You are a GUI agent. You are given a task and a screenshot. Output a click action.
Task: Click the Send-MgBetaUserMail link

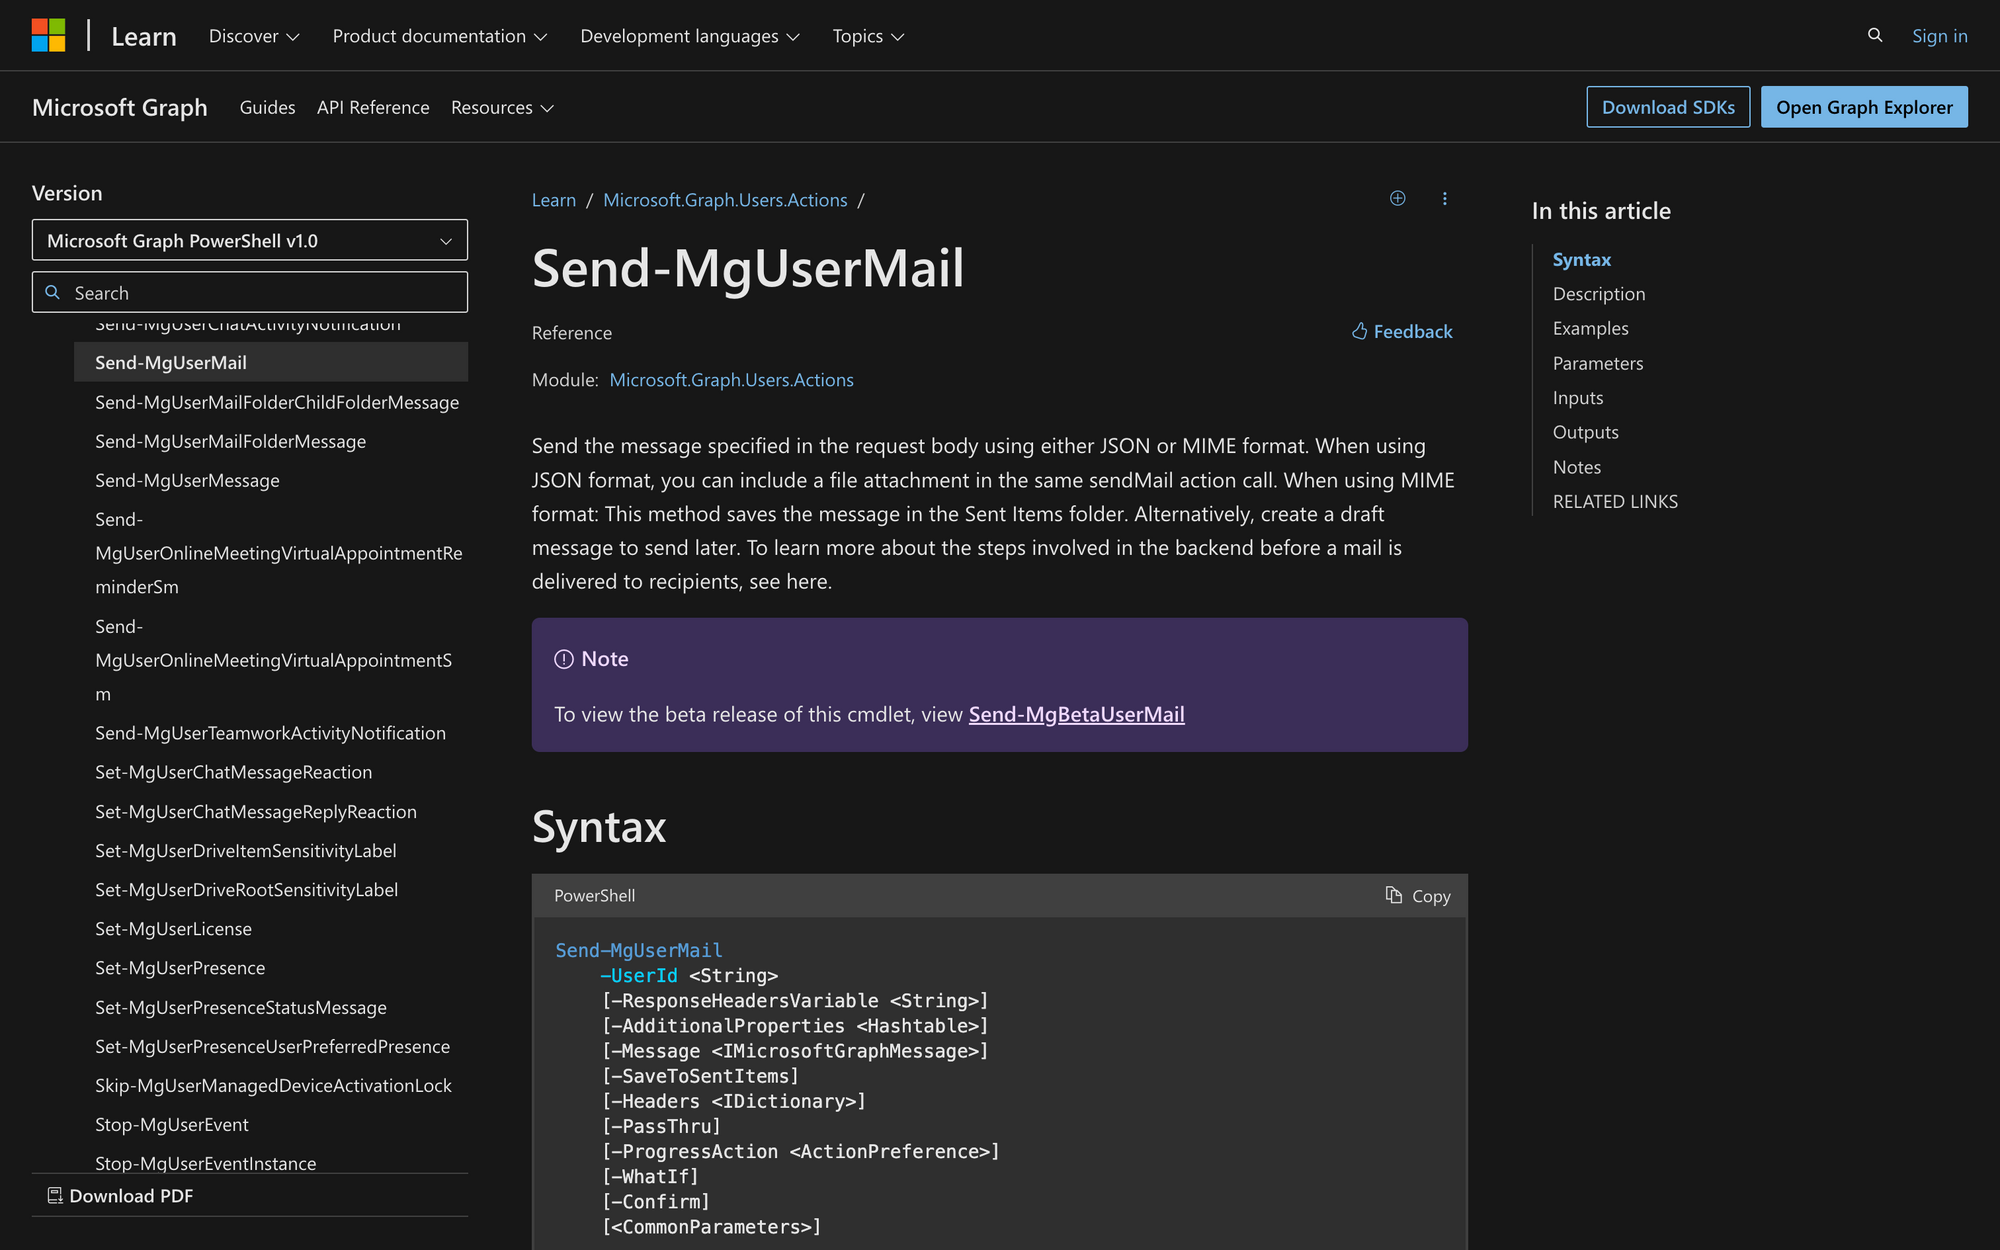pyautogui.click(x=1077, y=713)
